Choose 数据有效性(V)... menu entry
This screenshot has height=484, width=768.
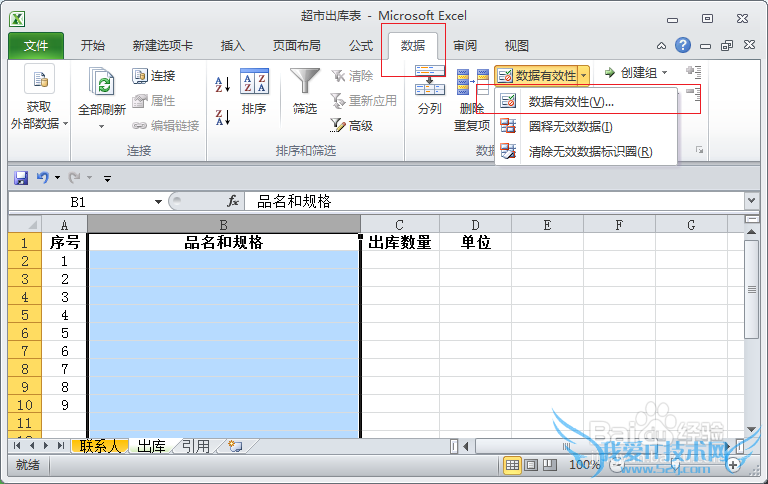586,102
